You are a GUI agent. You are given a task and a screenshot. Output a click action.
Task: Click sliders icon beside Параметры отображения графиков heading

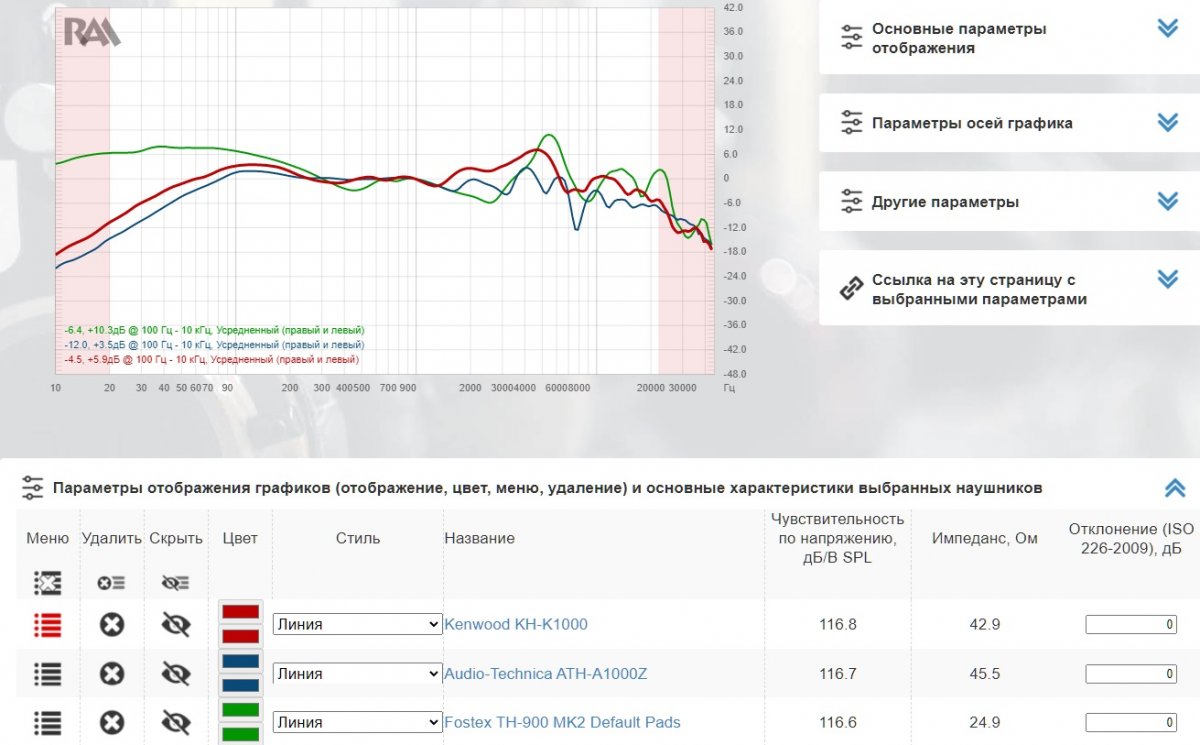(x=33, y=488)
